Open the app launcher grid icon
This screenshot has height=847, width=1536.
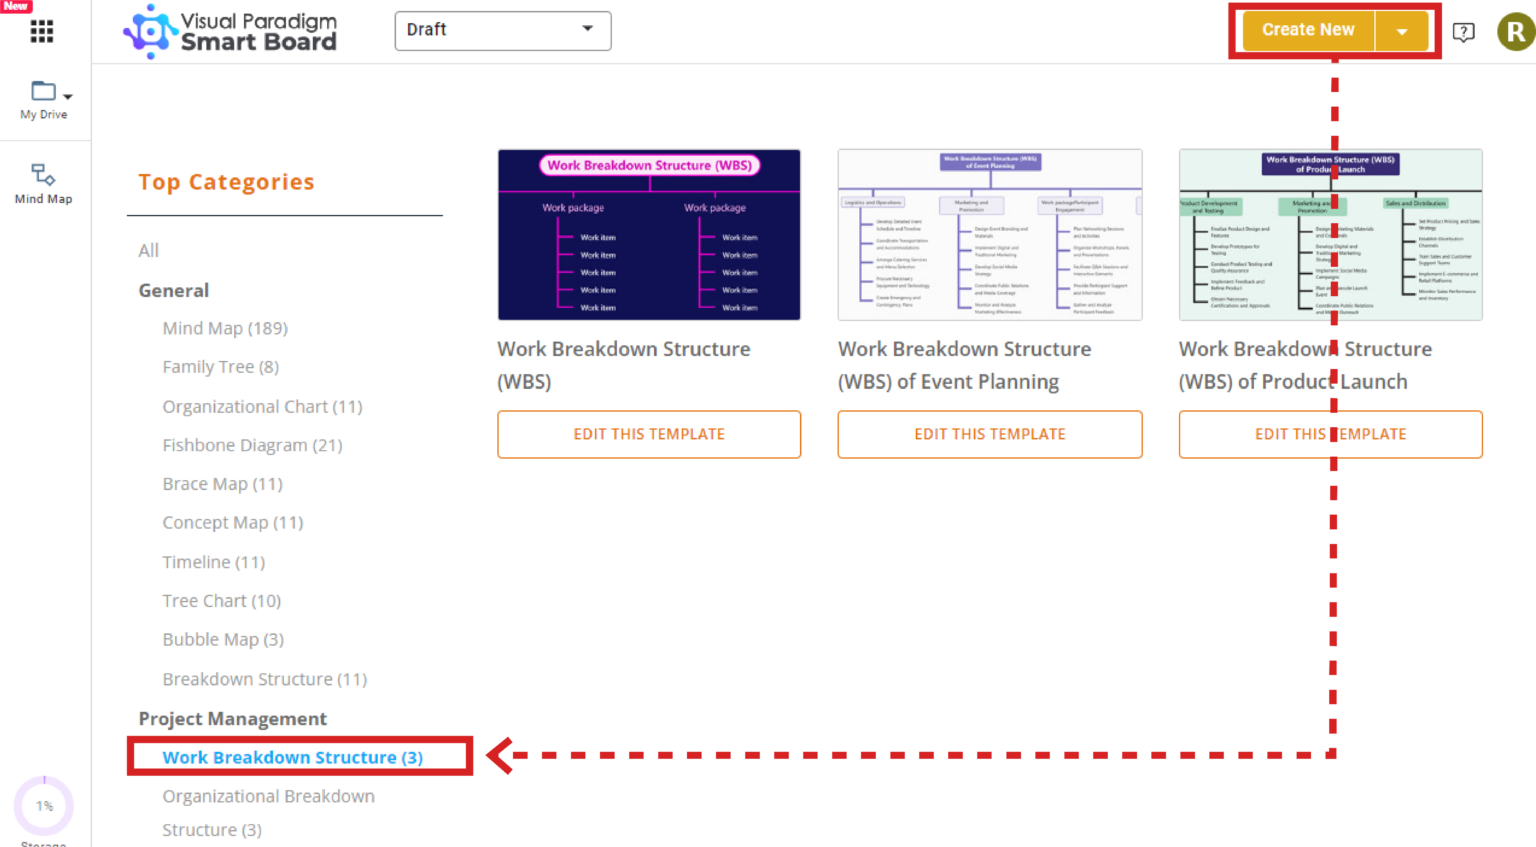(41, 31)
